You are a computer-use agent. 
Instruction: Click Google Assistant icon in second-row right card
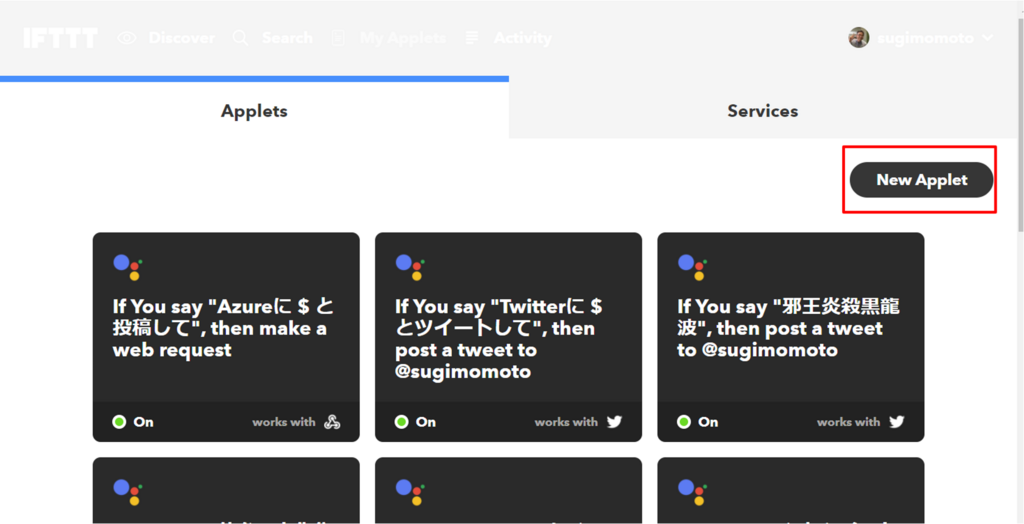(692, 491)
